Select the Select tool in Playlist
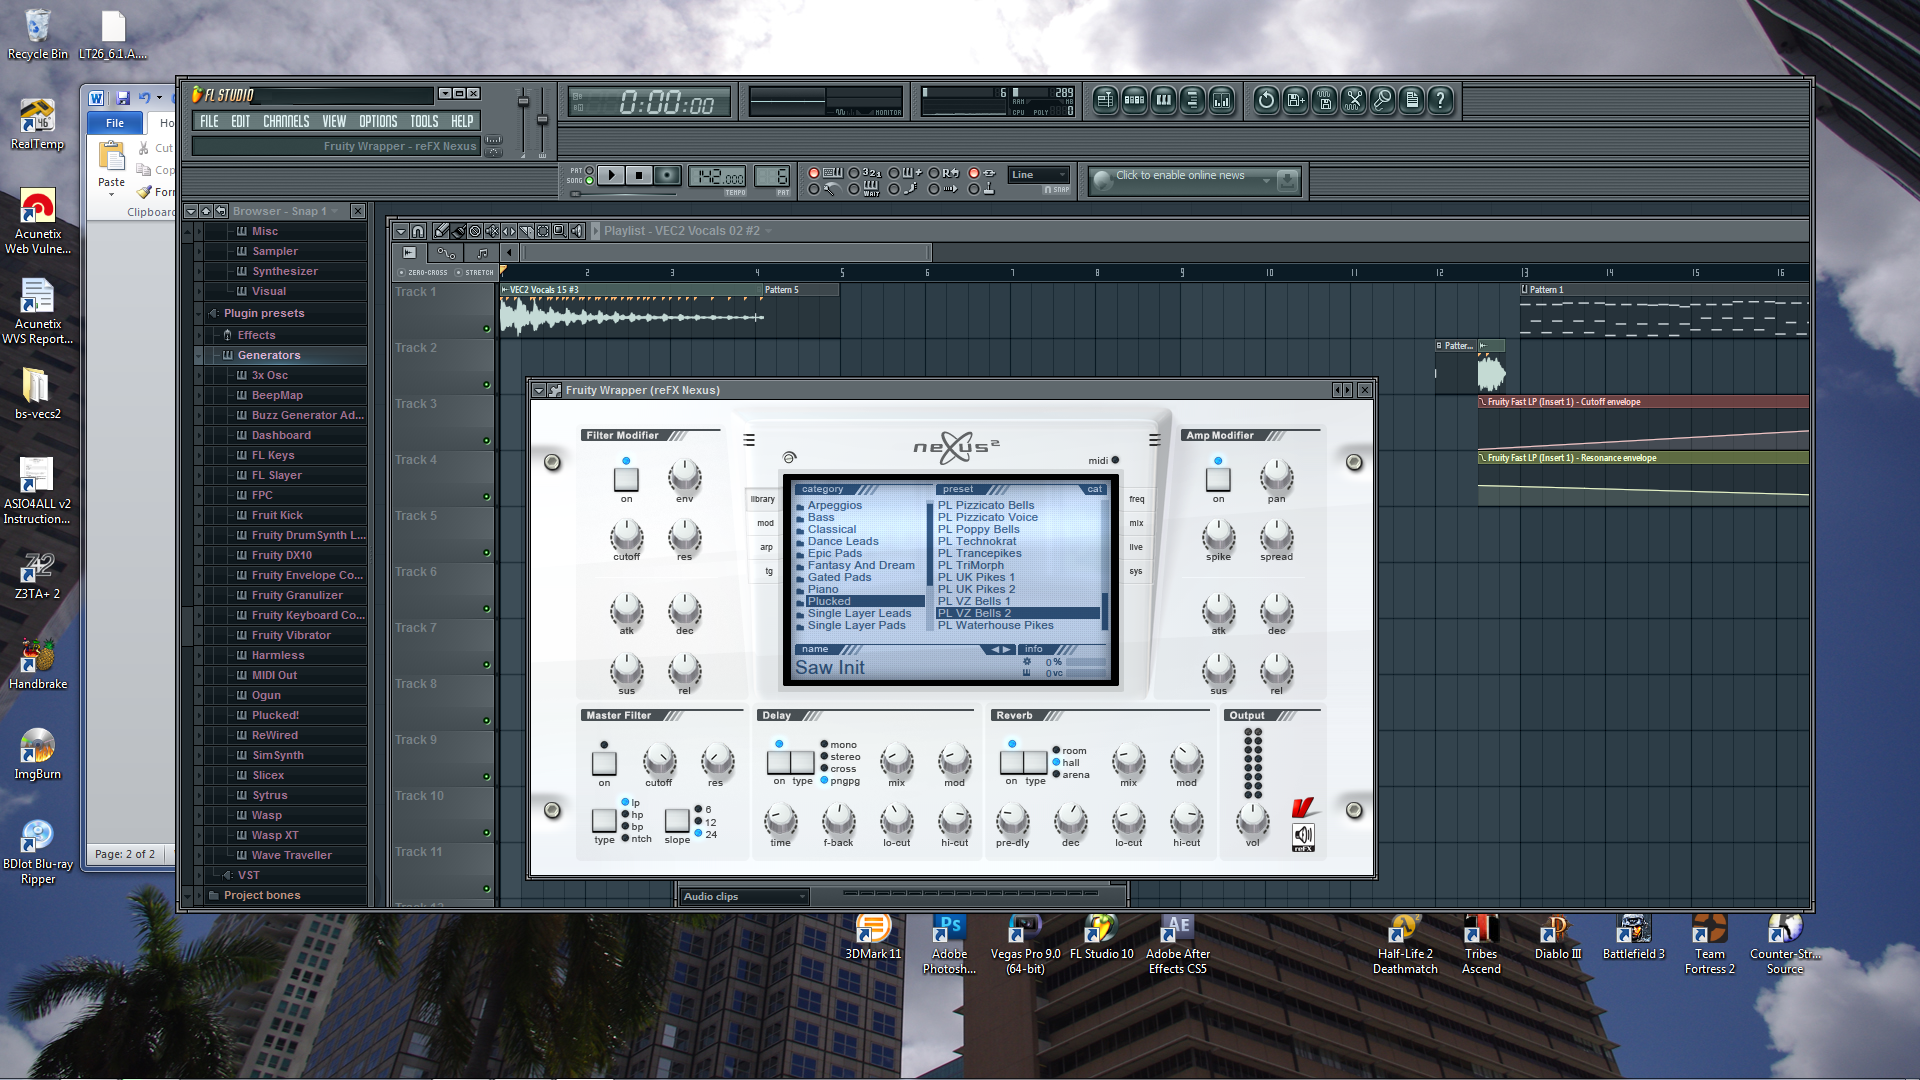Image resolution: width=1920 pixels, height=1080 pixels. point(543,231)
